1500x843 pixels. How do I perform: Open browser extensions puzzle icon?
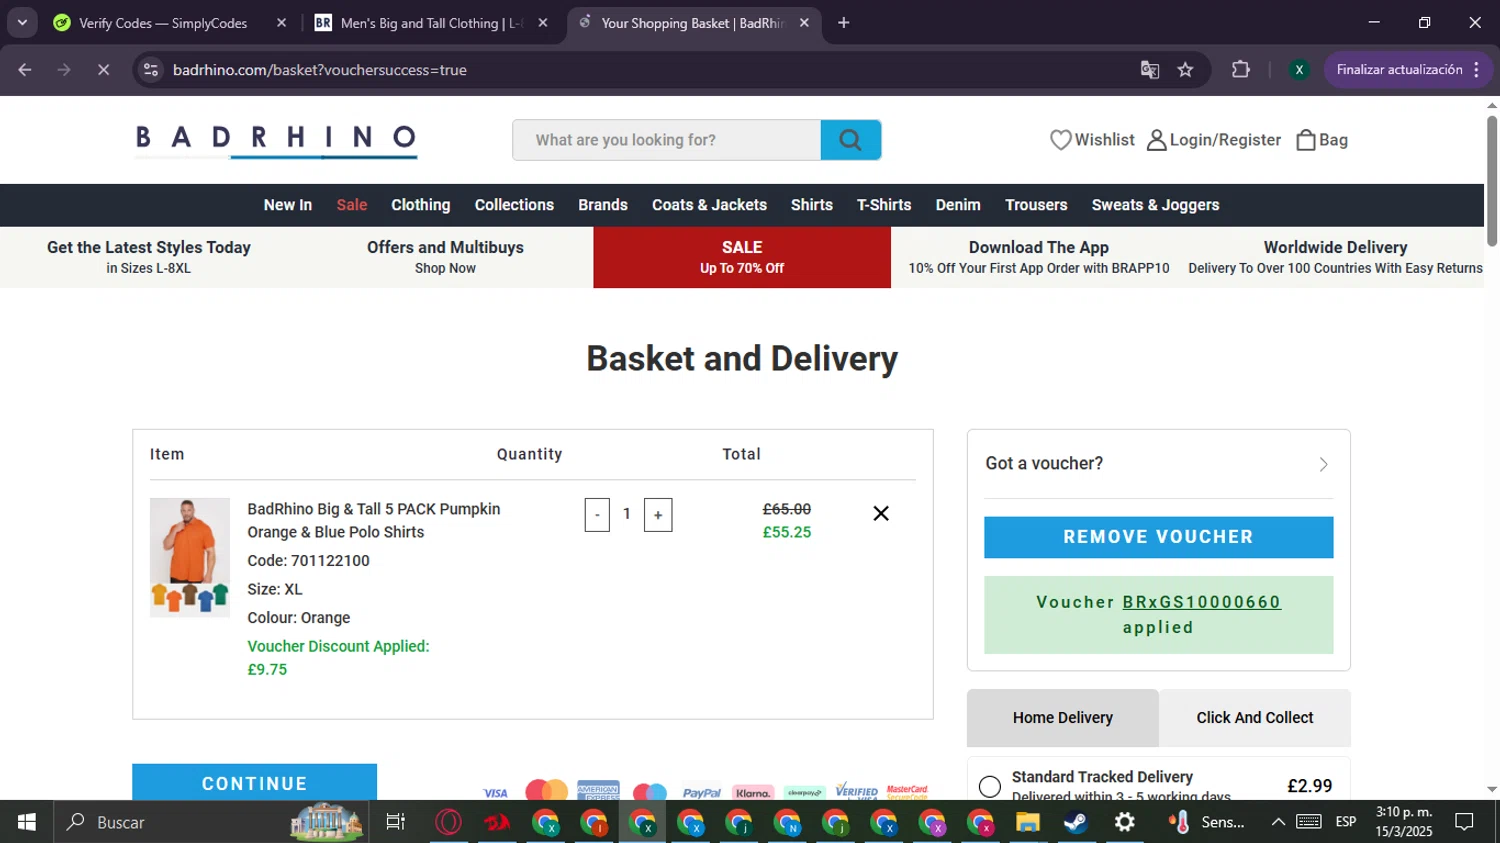(1241, 70)
